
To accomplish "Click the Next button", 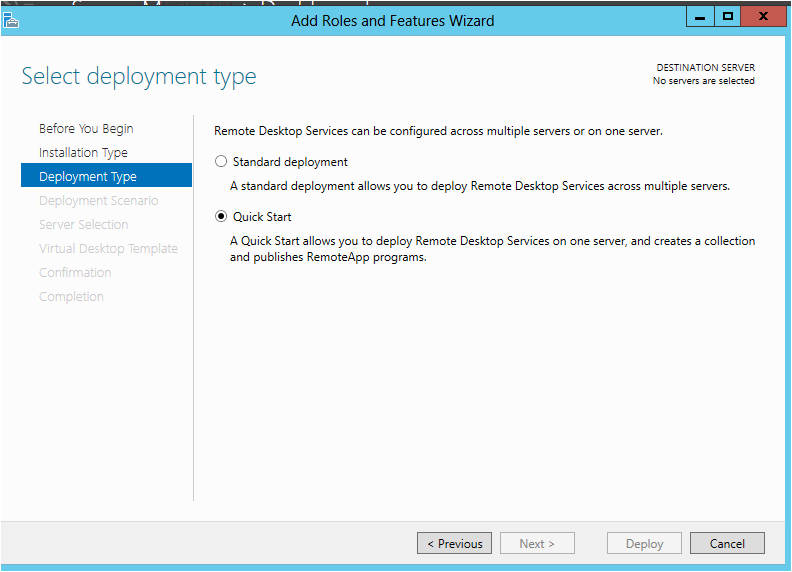I will coord(537,543).
